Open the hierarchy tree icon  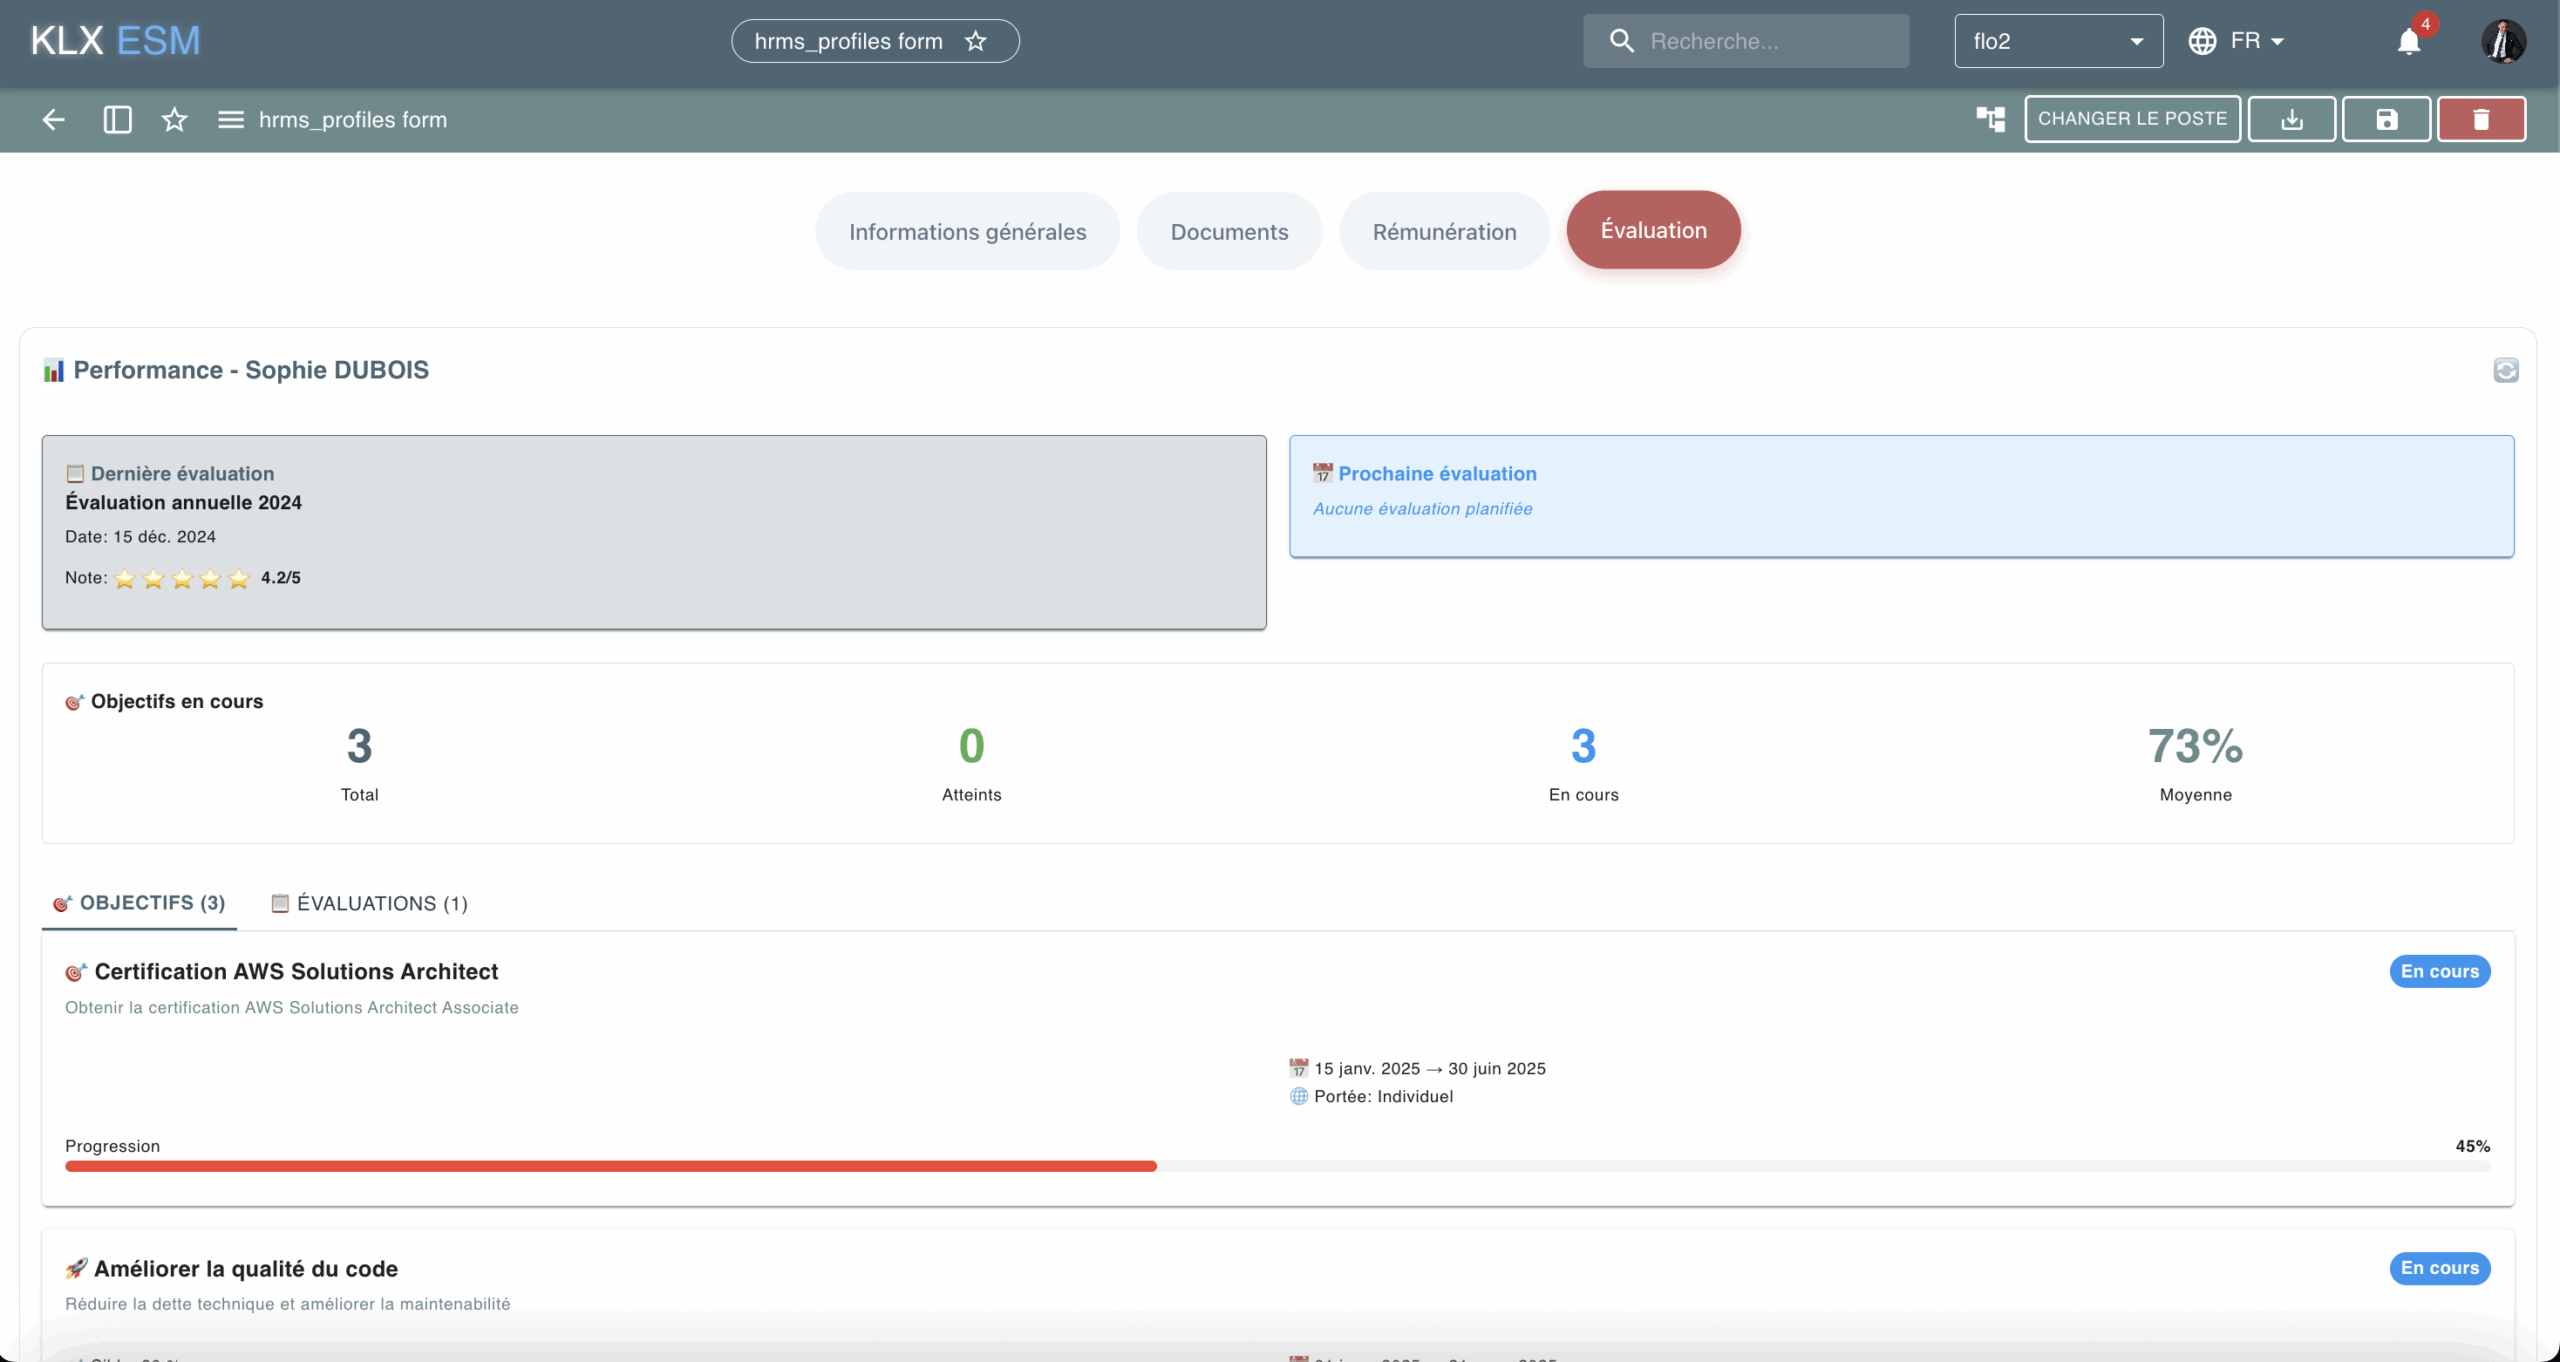point(1990,119)
